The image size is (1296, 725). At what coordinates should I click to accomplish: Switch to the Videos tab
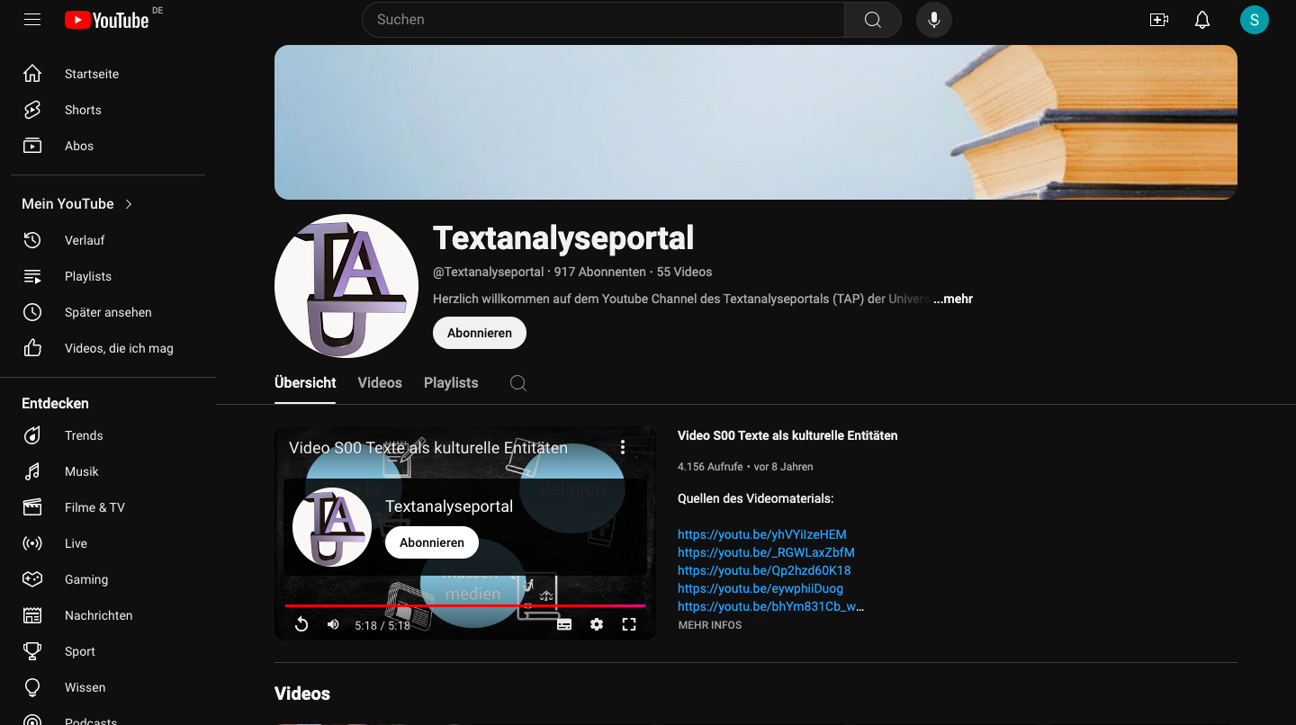[x=379, y=382]
